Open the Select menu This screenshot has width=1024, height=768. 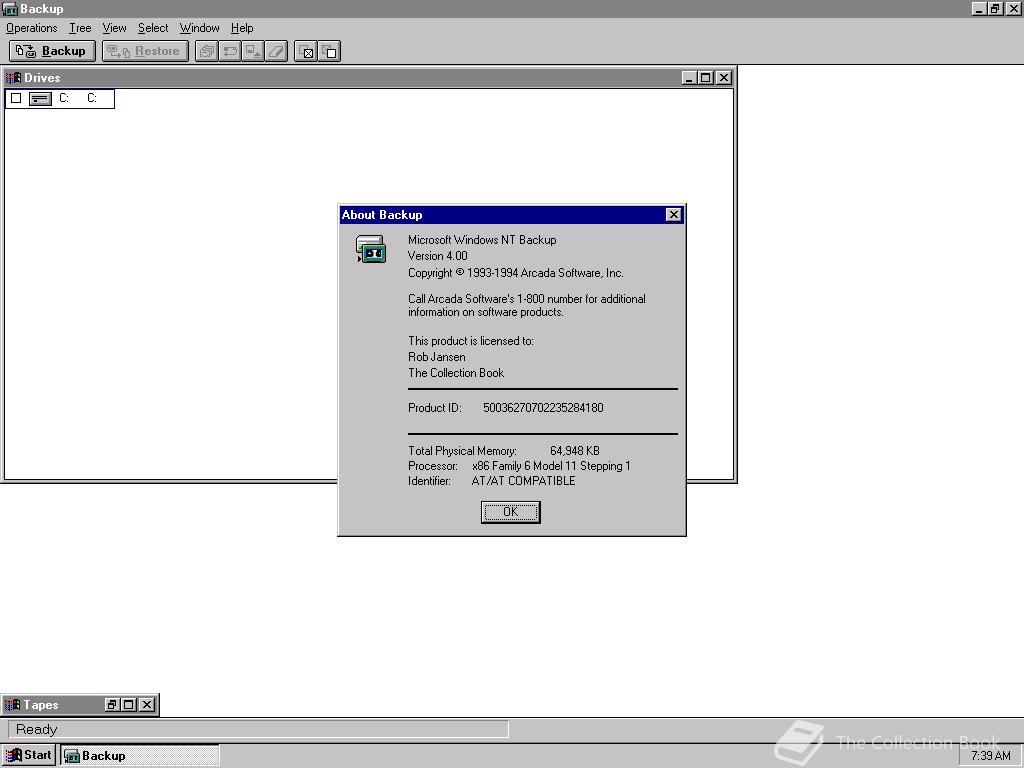coord(153,28)
